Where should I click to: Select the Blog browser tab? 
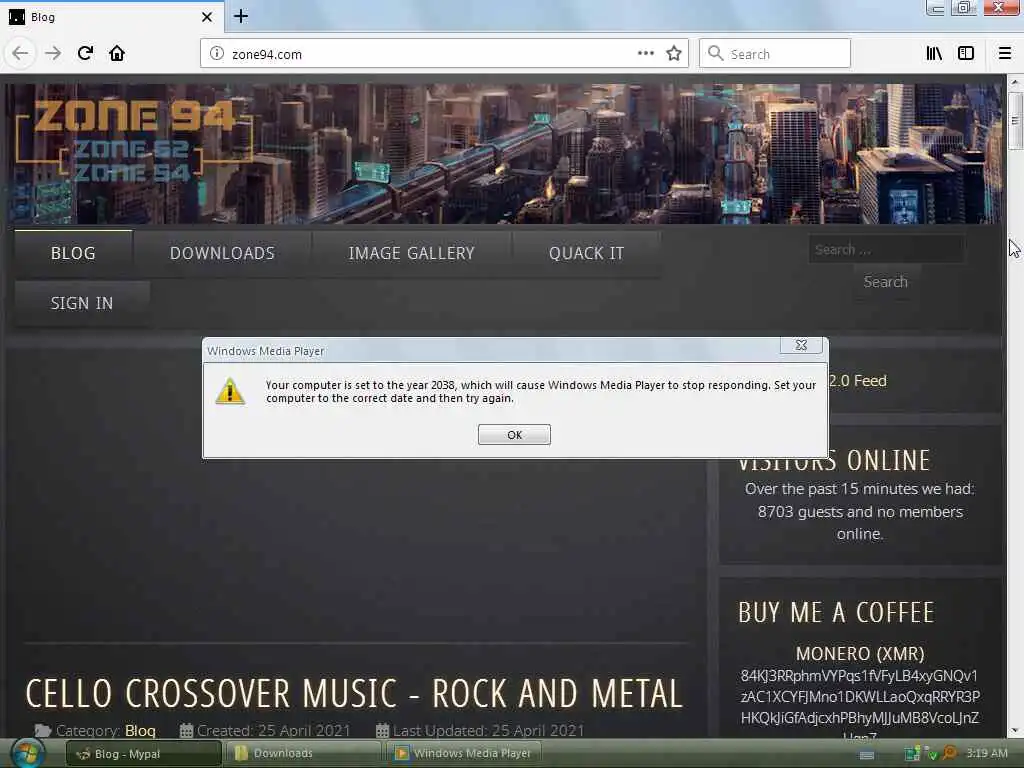click(111, 17)
